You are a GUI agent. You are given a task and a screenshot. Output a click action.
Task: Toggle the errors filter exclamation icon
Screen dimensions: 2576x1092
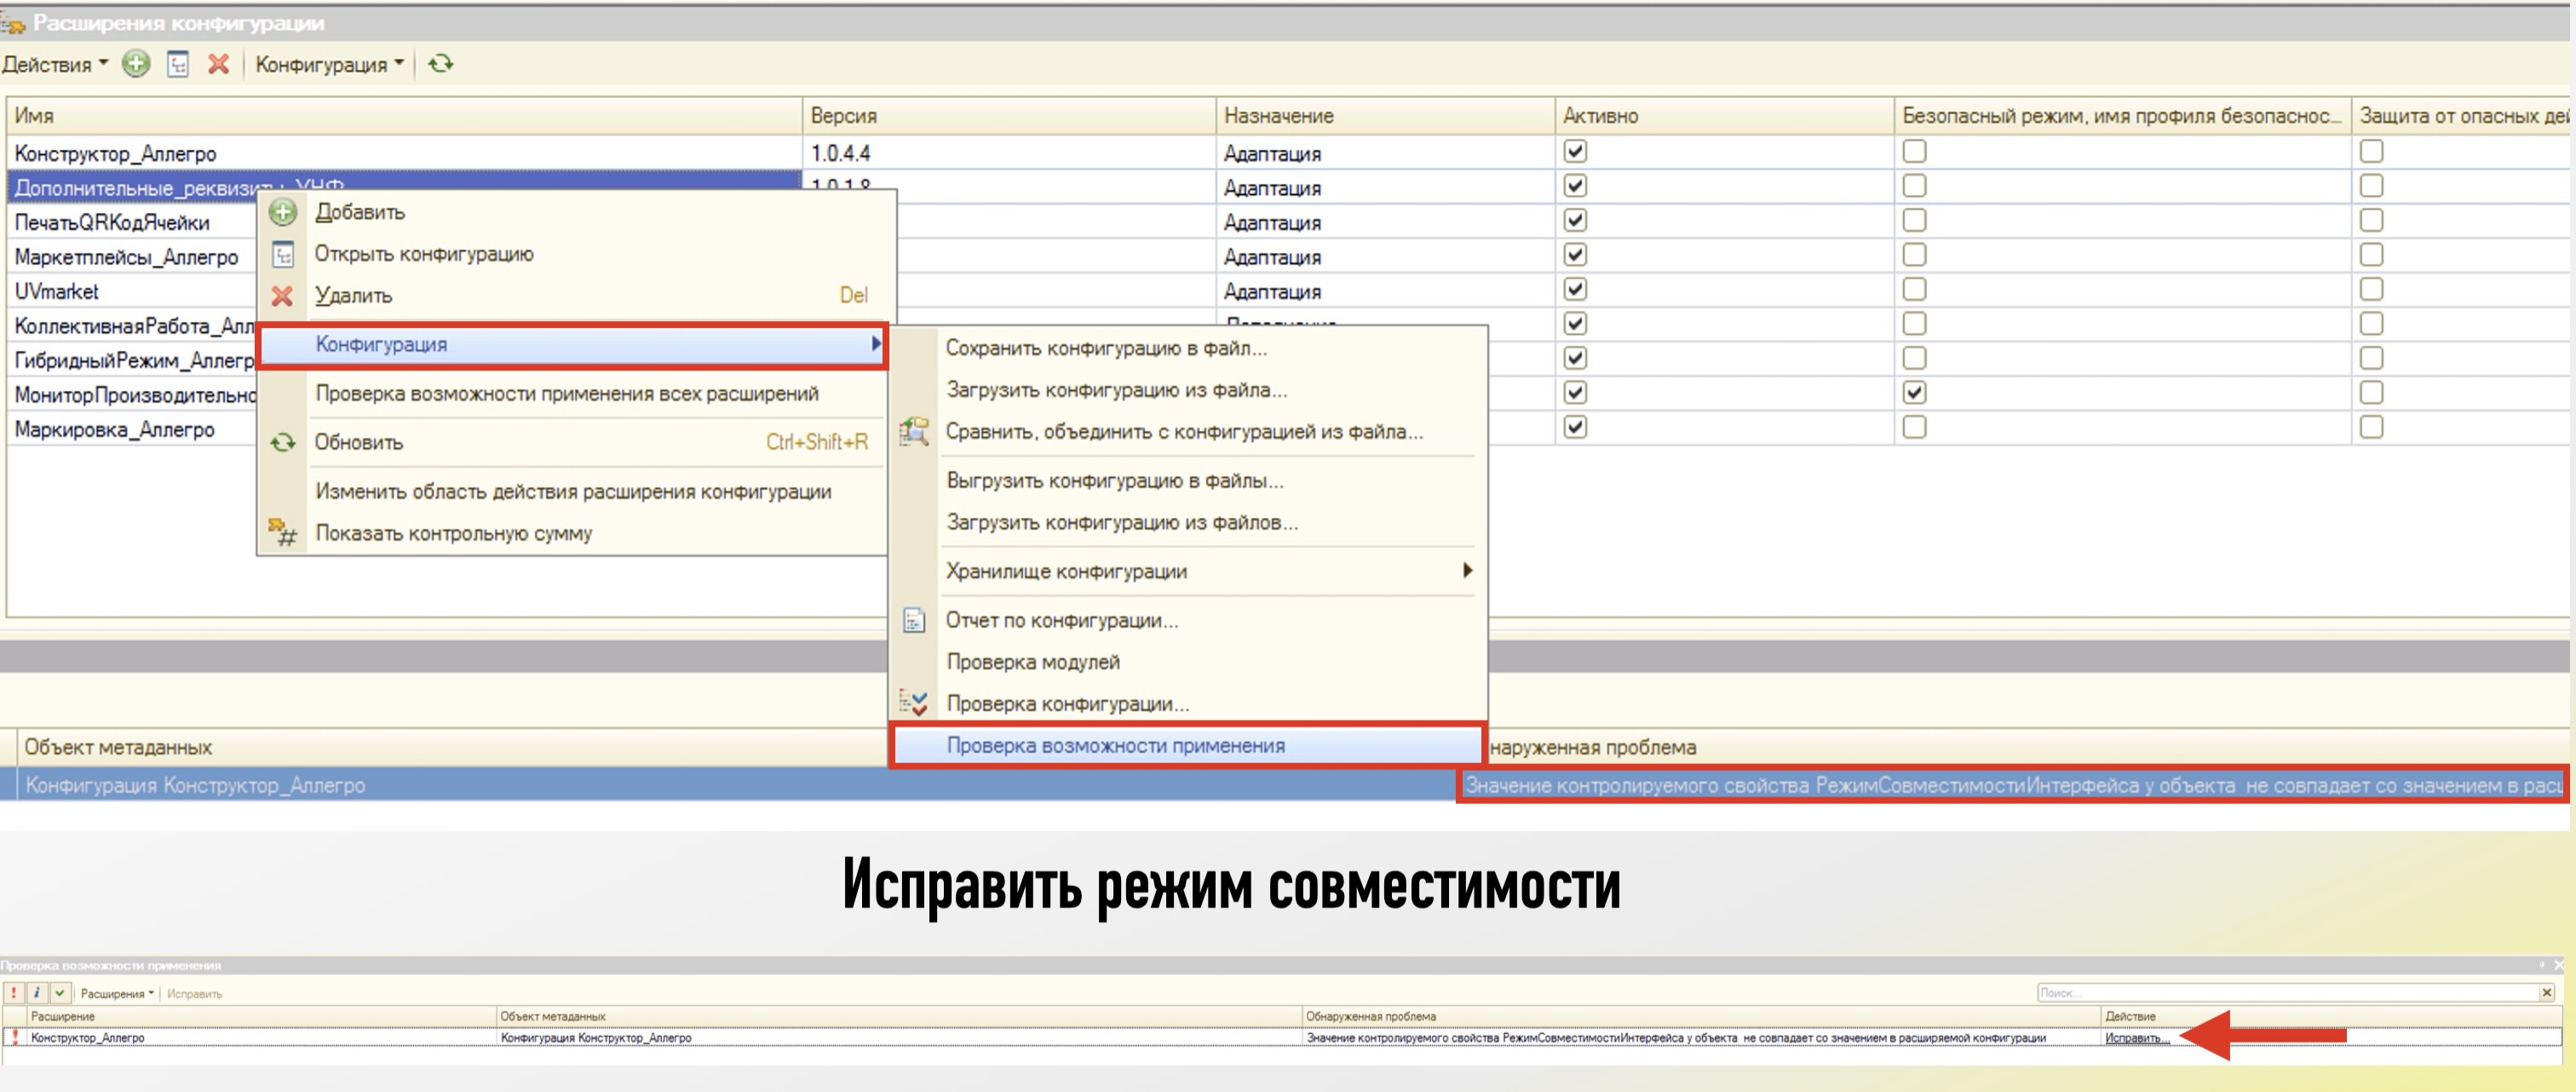click(x=14, y=993)
